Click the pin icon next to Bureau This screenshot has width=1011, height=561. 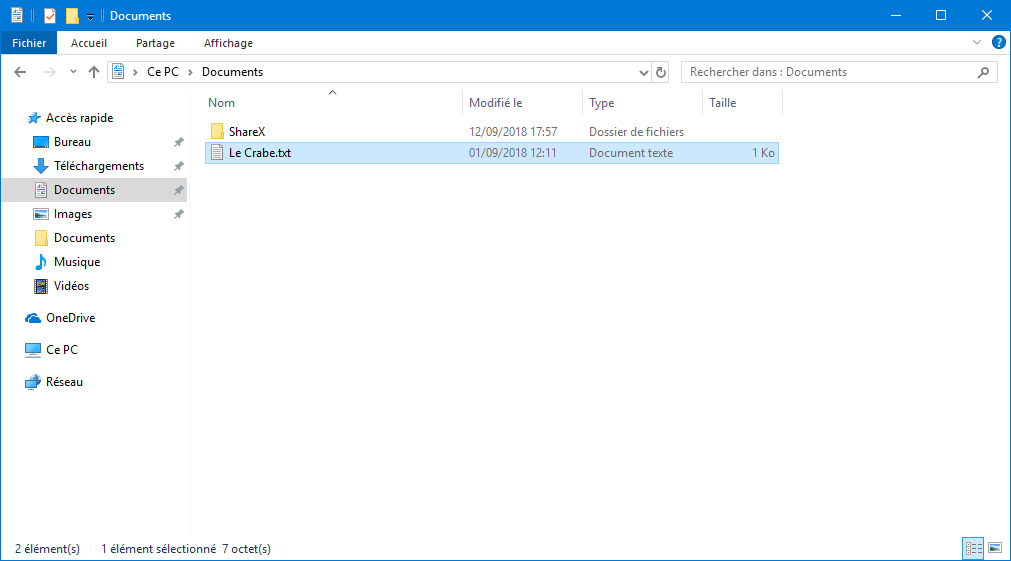tap(179, 142)
